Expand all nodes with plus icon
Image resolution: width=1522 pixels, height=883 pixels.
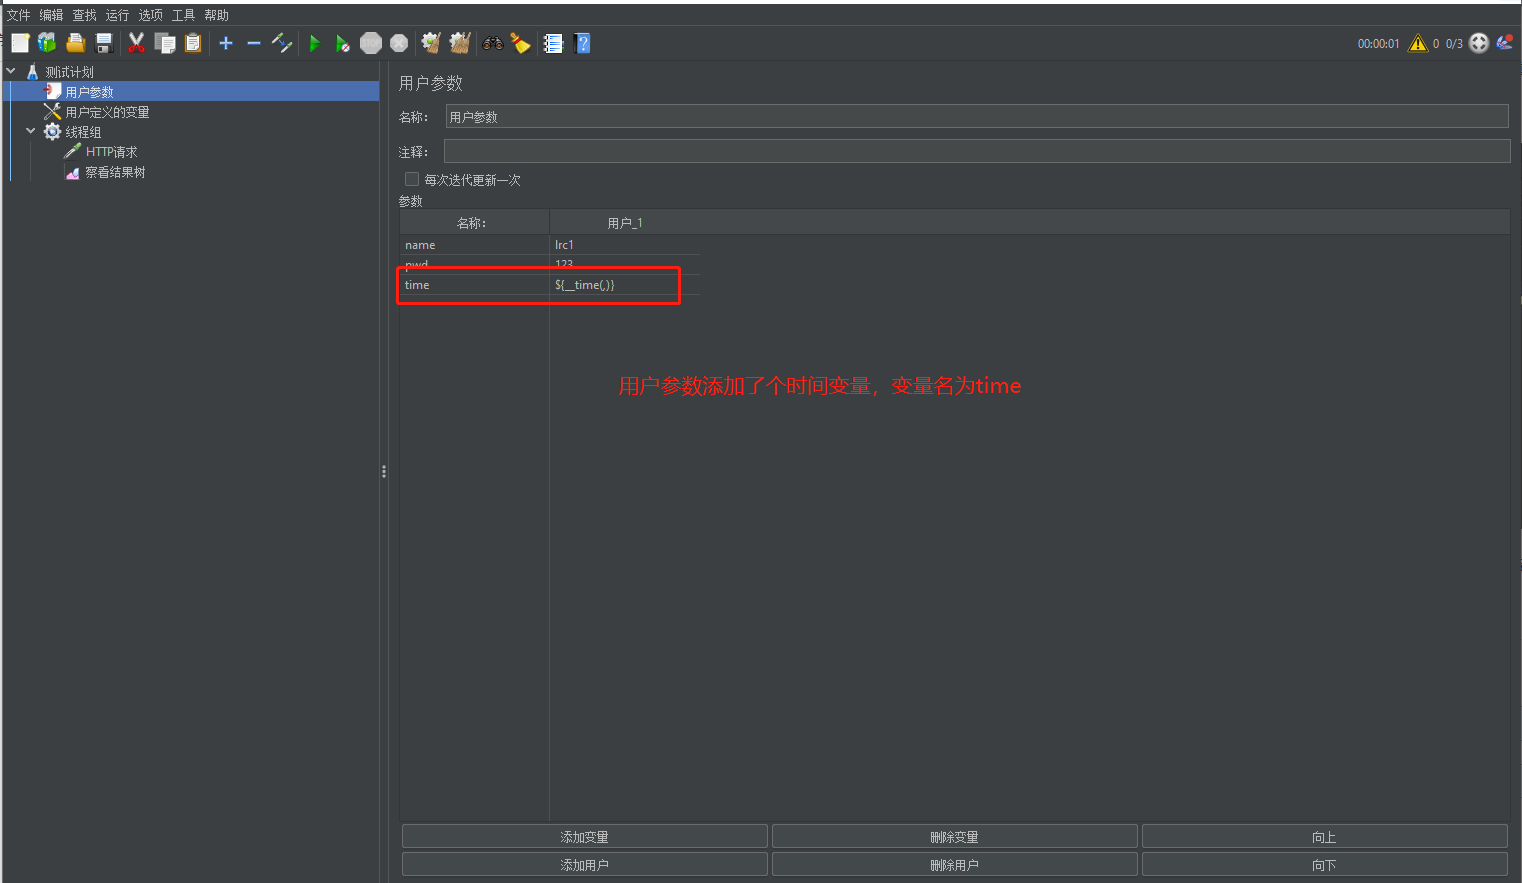click(x=226, y=43)
